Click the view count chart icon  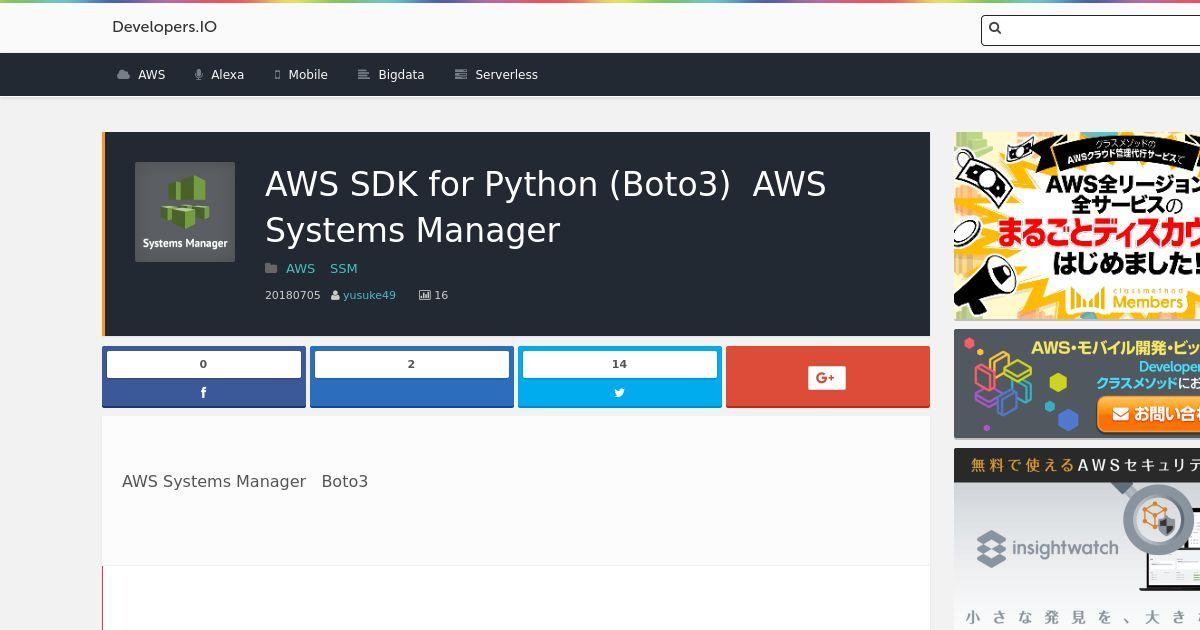coord(424,295)
